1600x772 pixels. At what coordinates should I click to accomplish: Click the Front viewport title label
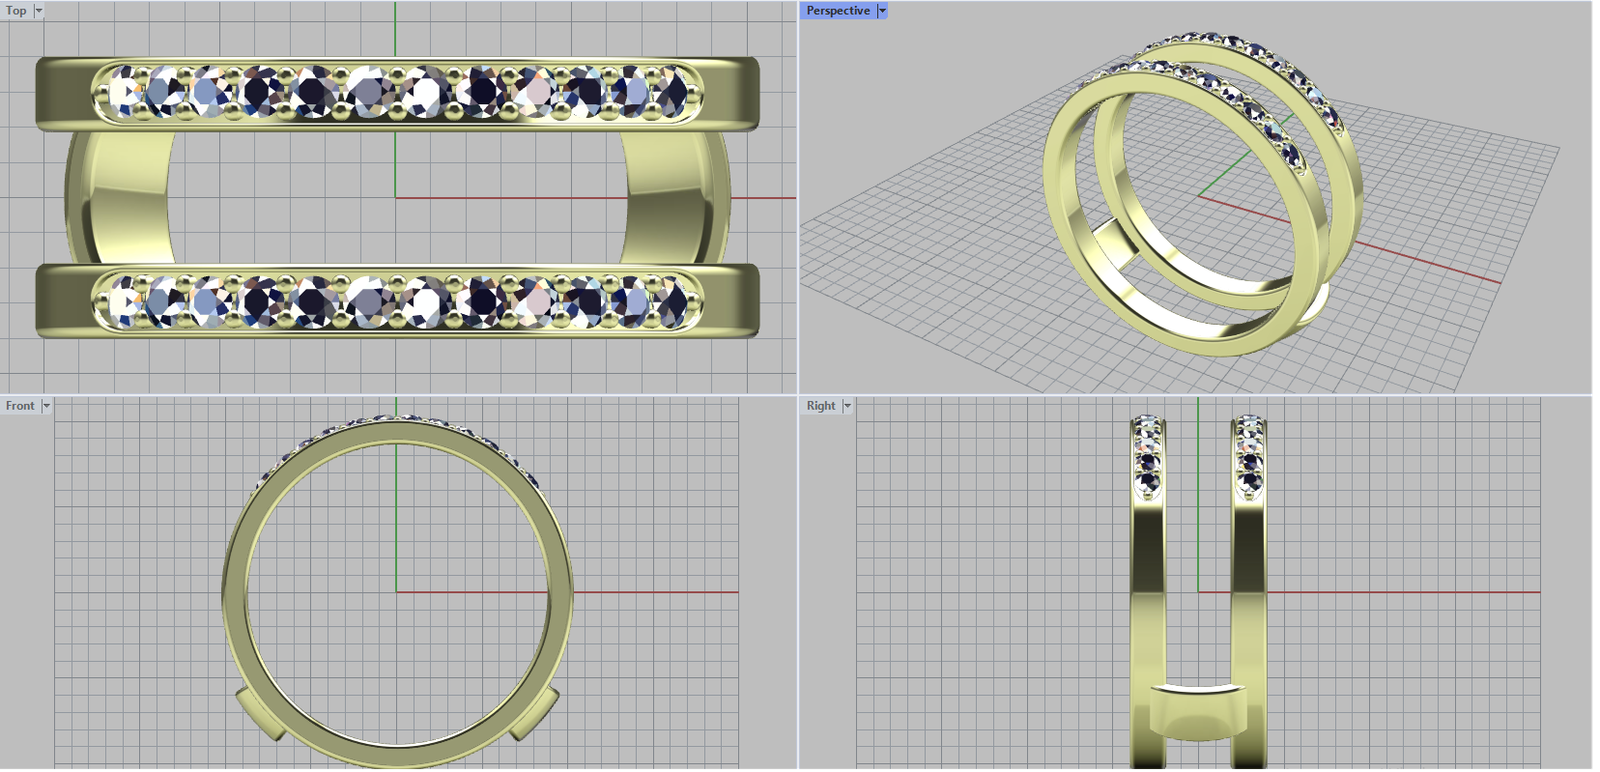pos(20,406)
